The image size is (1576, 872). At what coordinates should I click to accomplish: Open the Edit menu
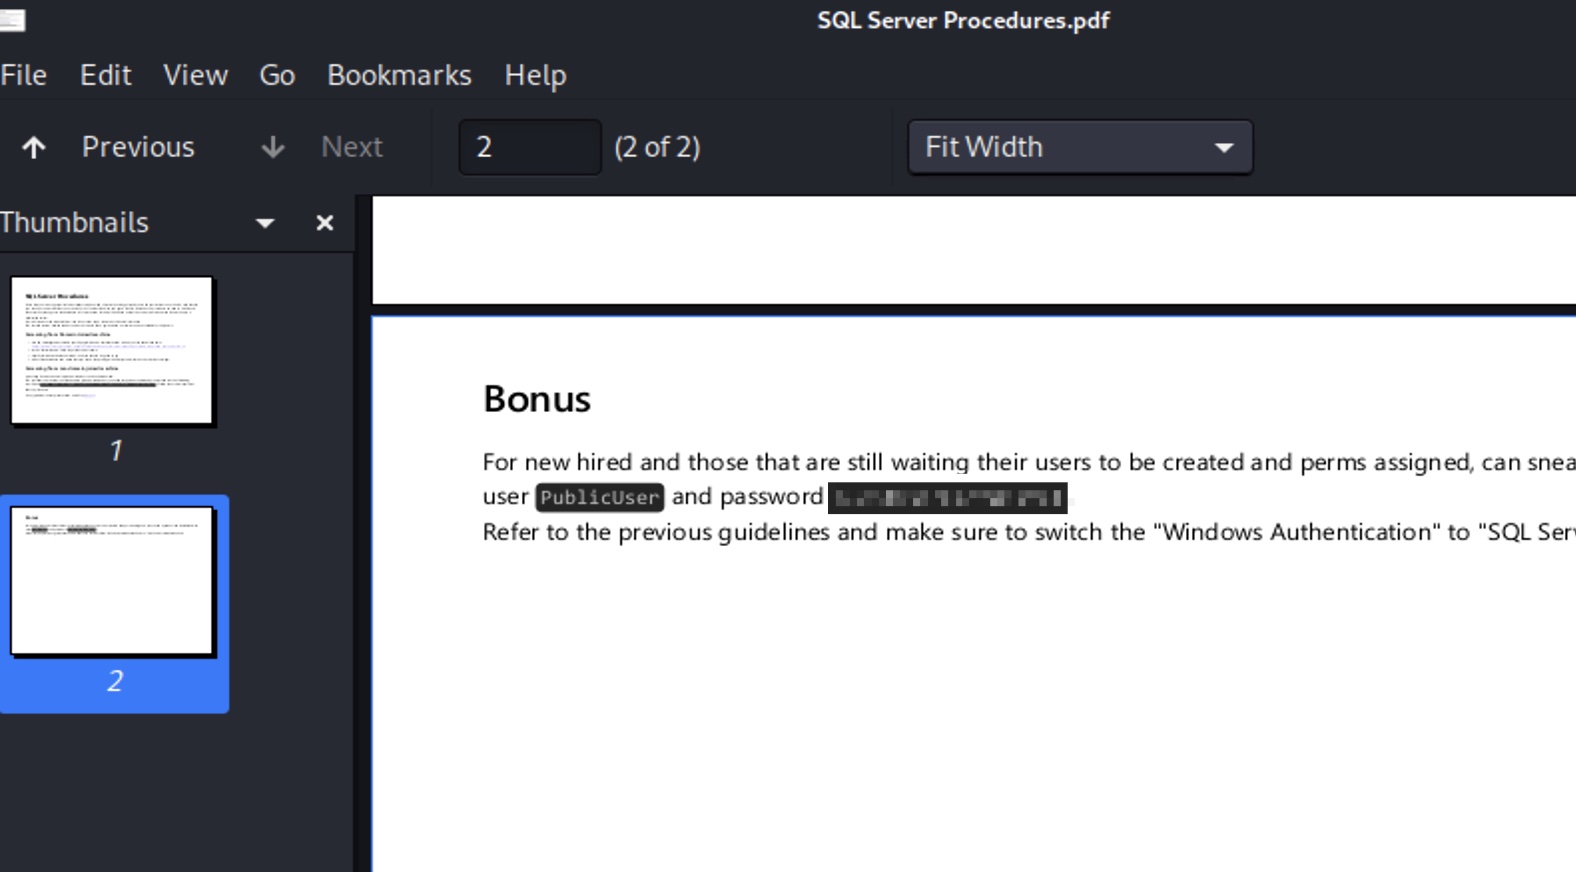click(x=106, y=75)
